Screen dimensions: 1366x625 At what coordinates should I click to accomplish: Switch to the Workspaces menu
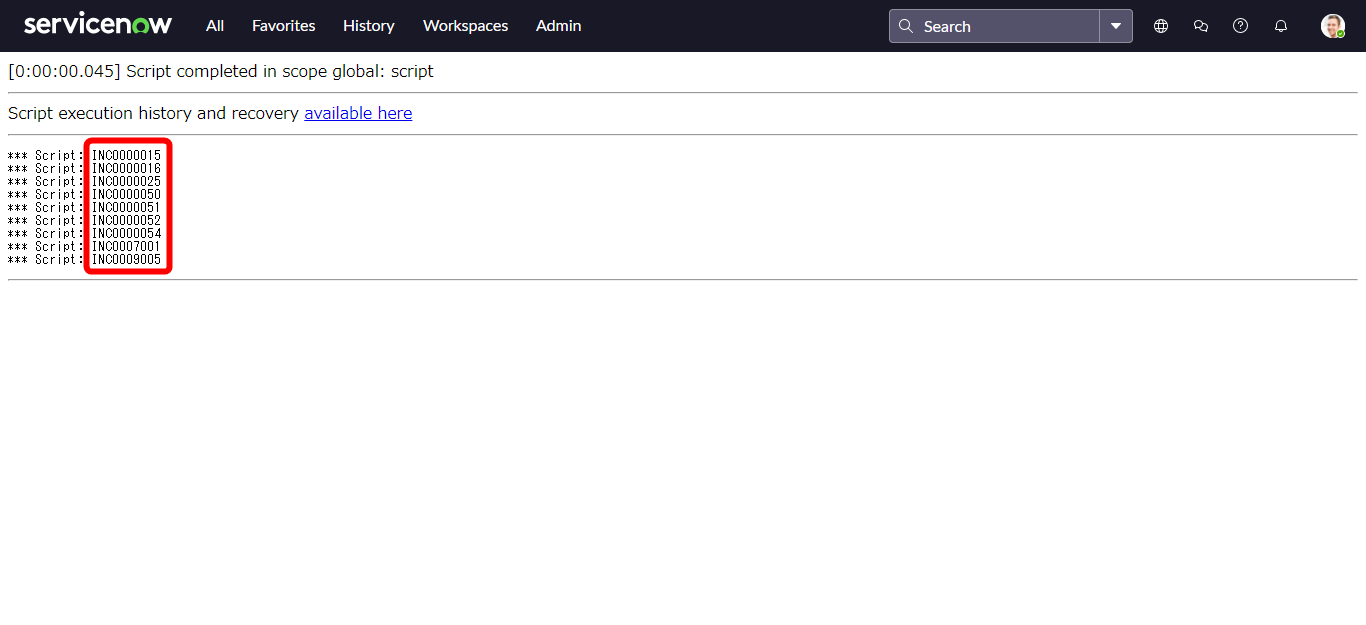465,26
